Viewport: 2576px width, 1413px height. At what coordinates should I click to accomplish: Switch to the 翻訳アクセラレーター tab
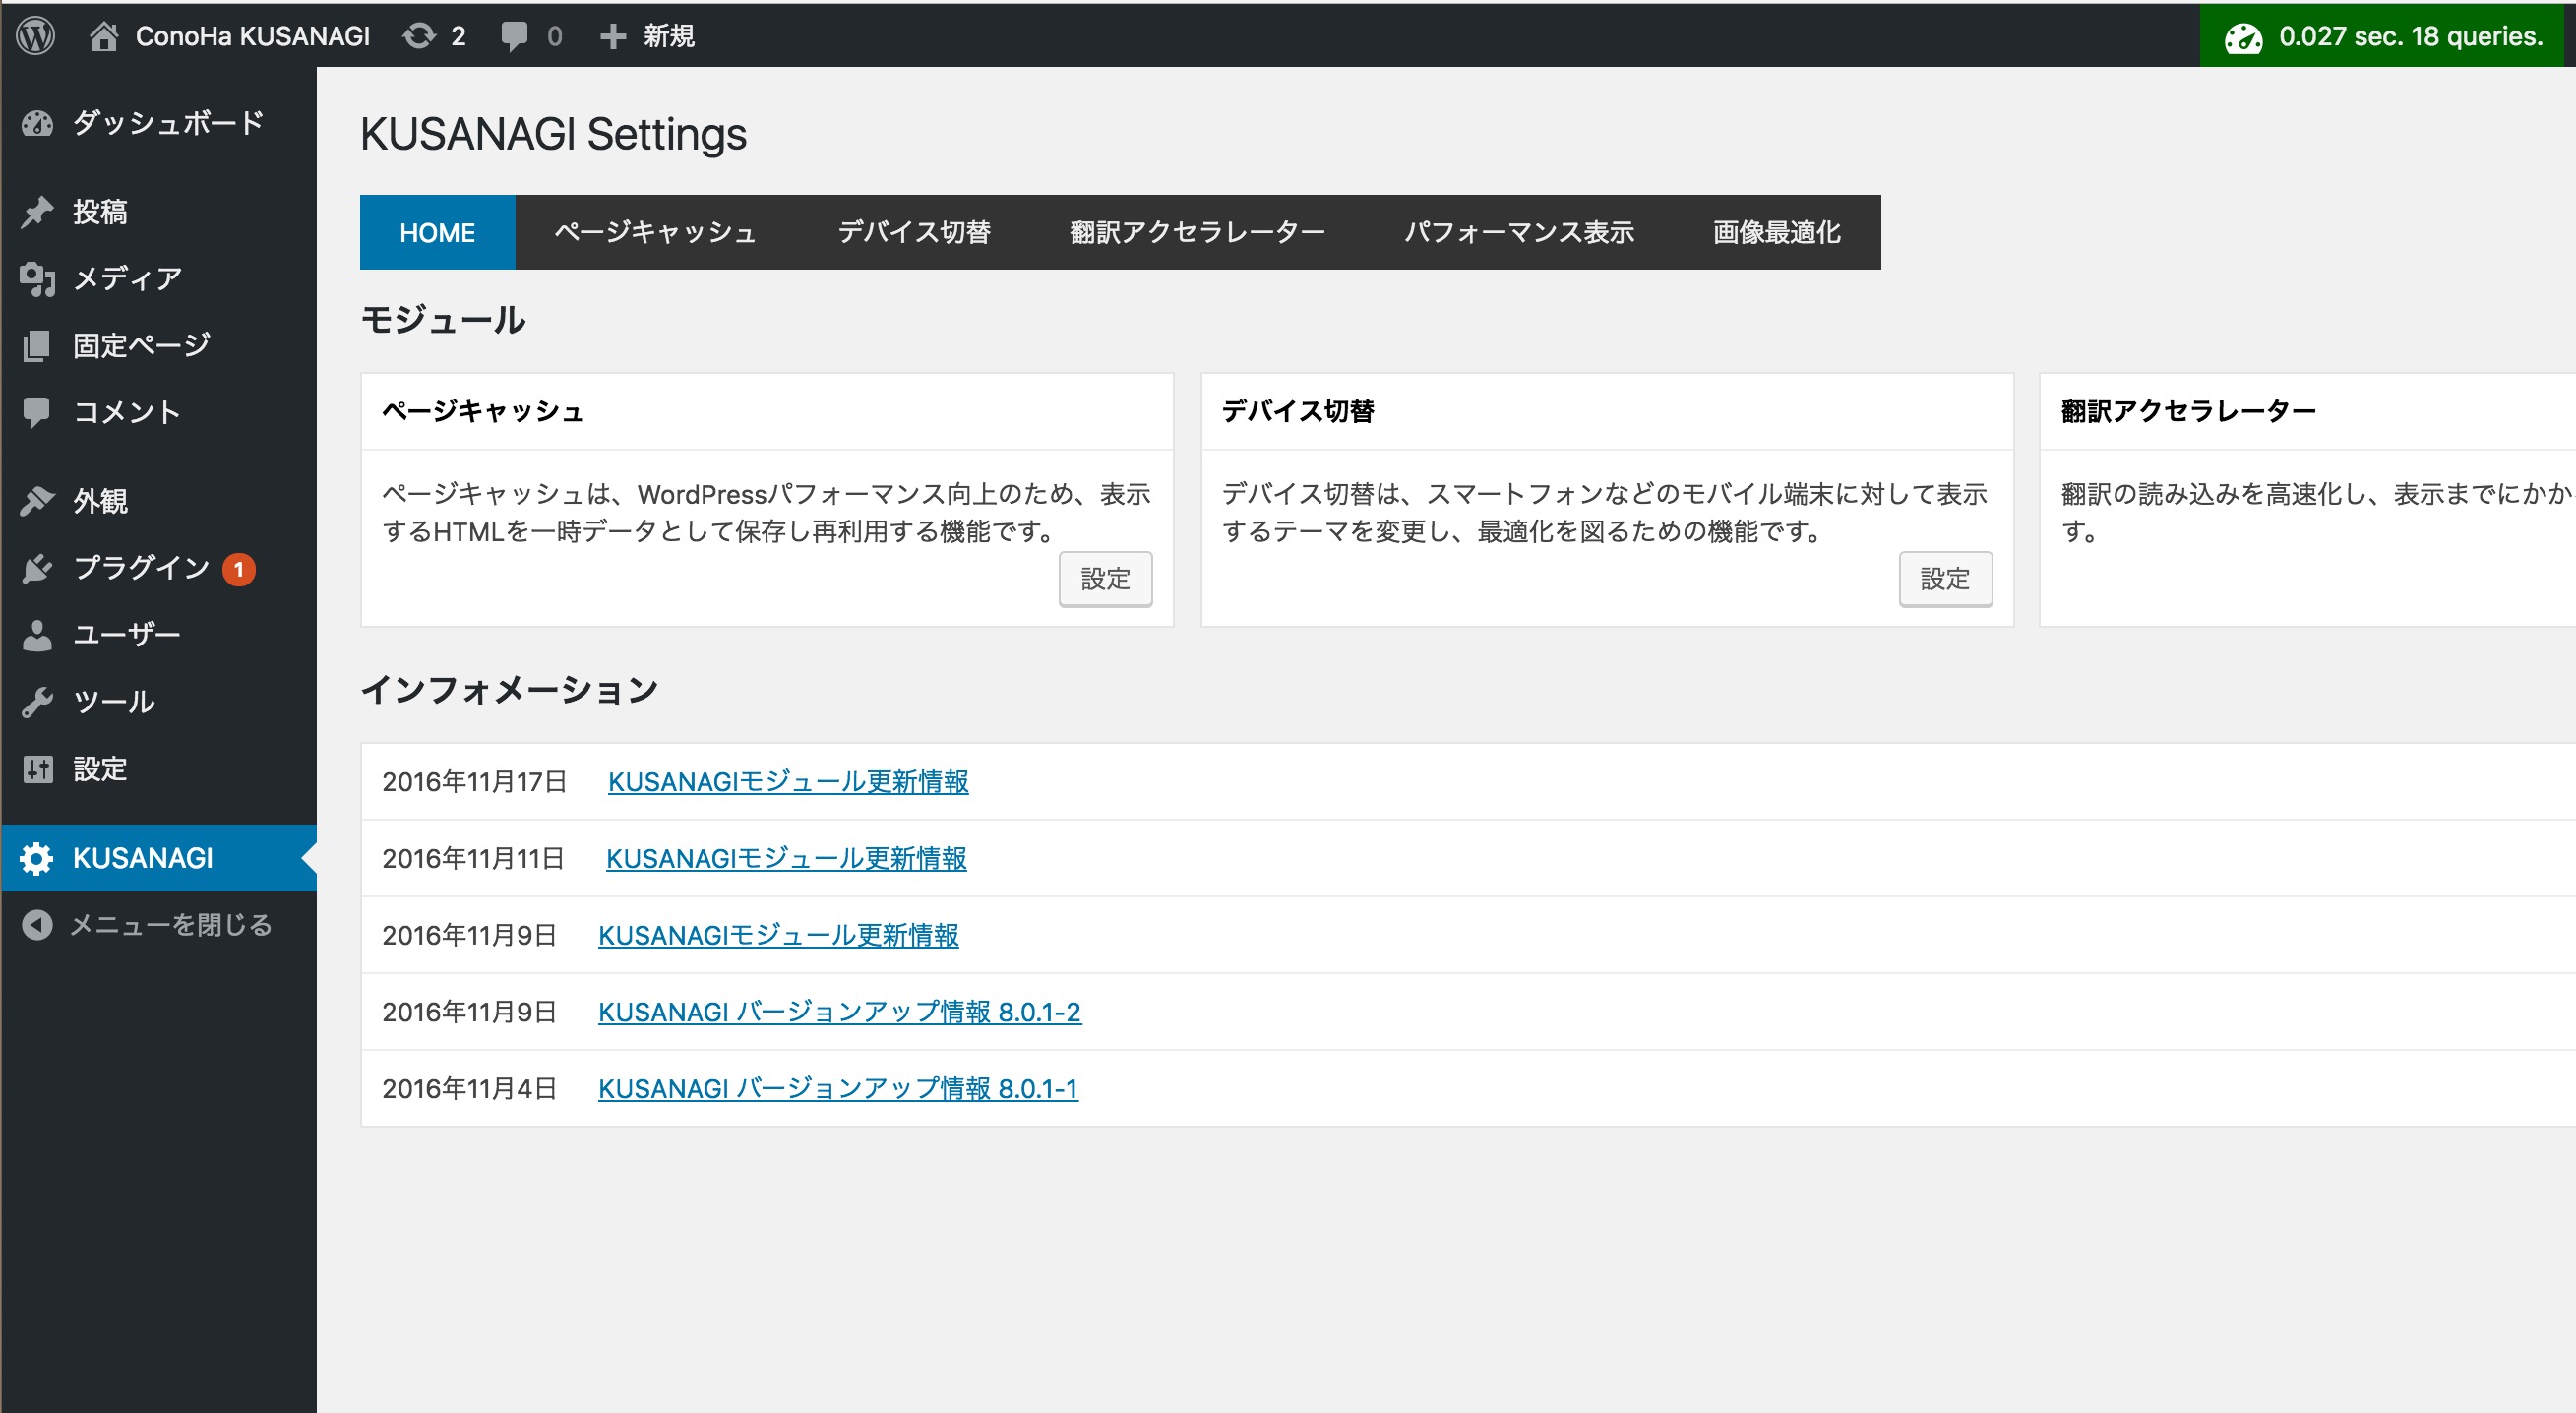(x=1197, y=232)
